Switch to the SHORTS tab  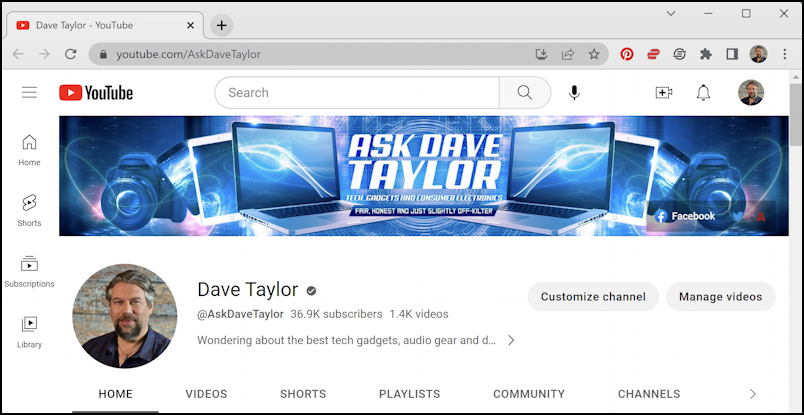303,394
